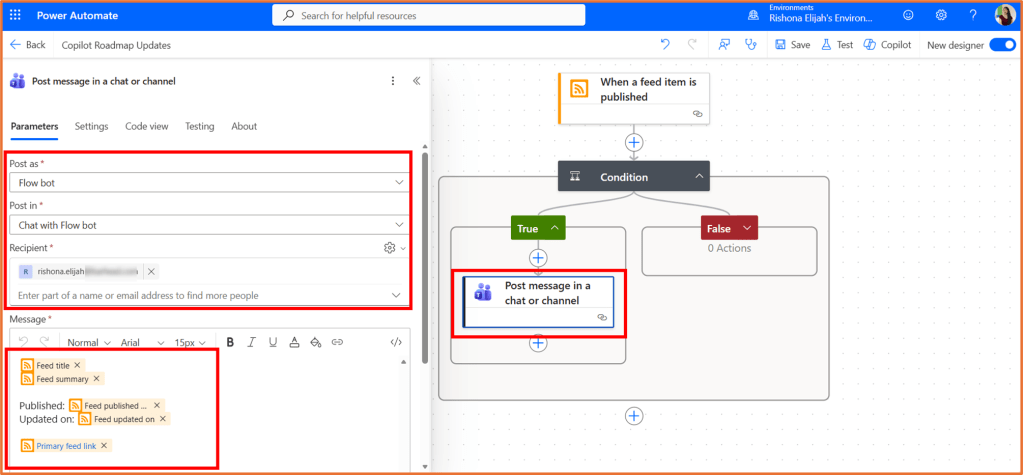Click the parameters panel vertical scrollbar
Screen dimensions: 1023x475
pyautogui.click(x=425, y=258)
